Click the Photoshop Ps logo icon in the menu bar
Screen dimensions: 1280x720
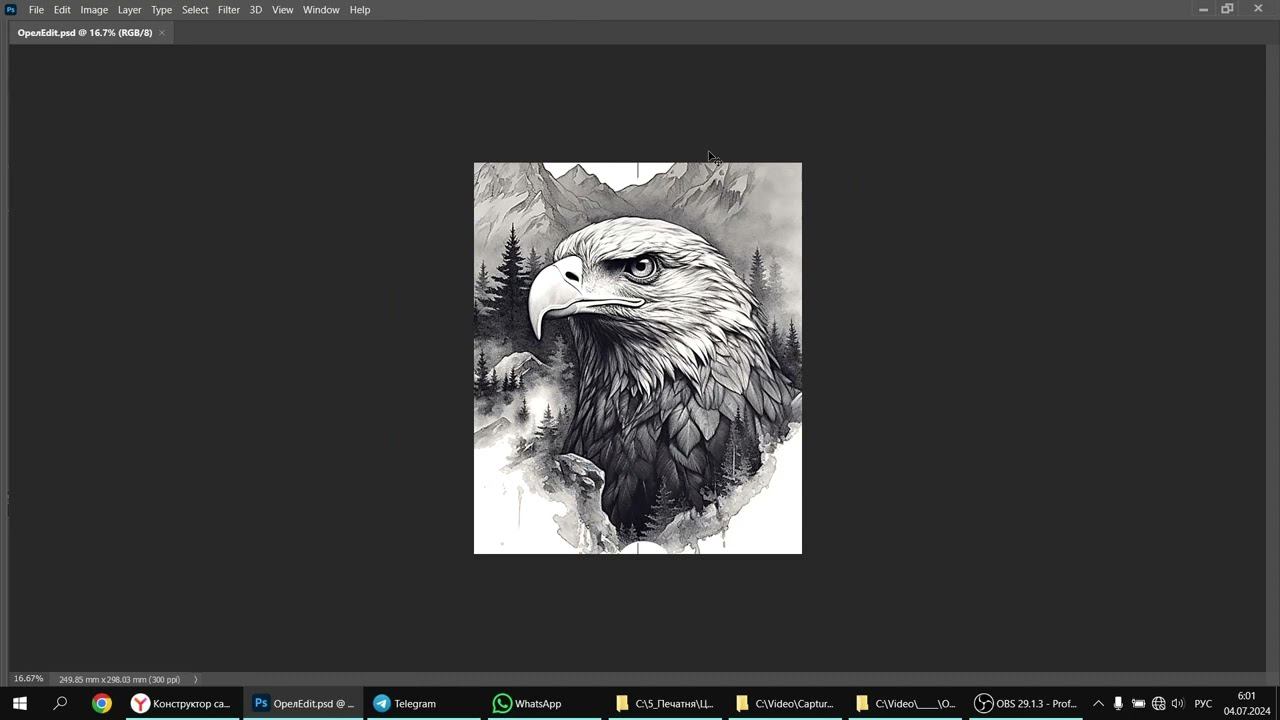(11, 10)
